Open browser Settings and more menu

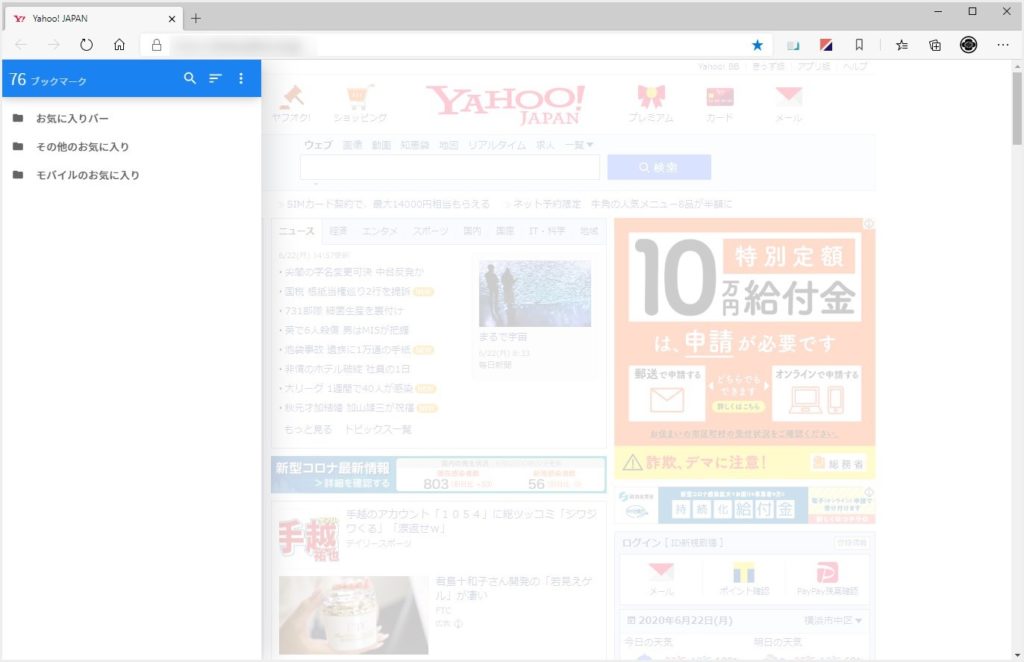[x=1003, y=44]
